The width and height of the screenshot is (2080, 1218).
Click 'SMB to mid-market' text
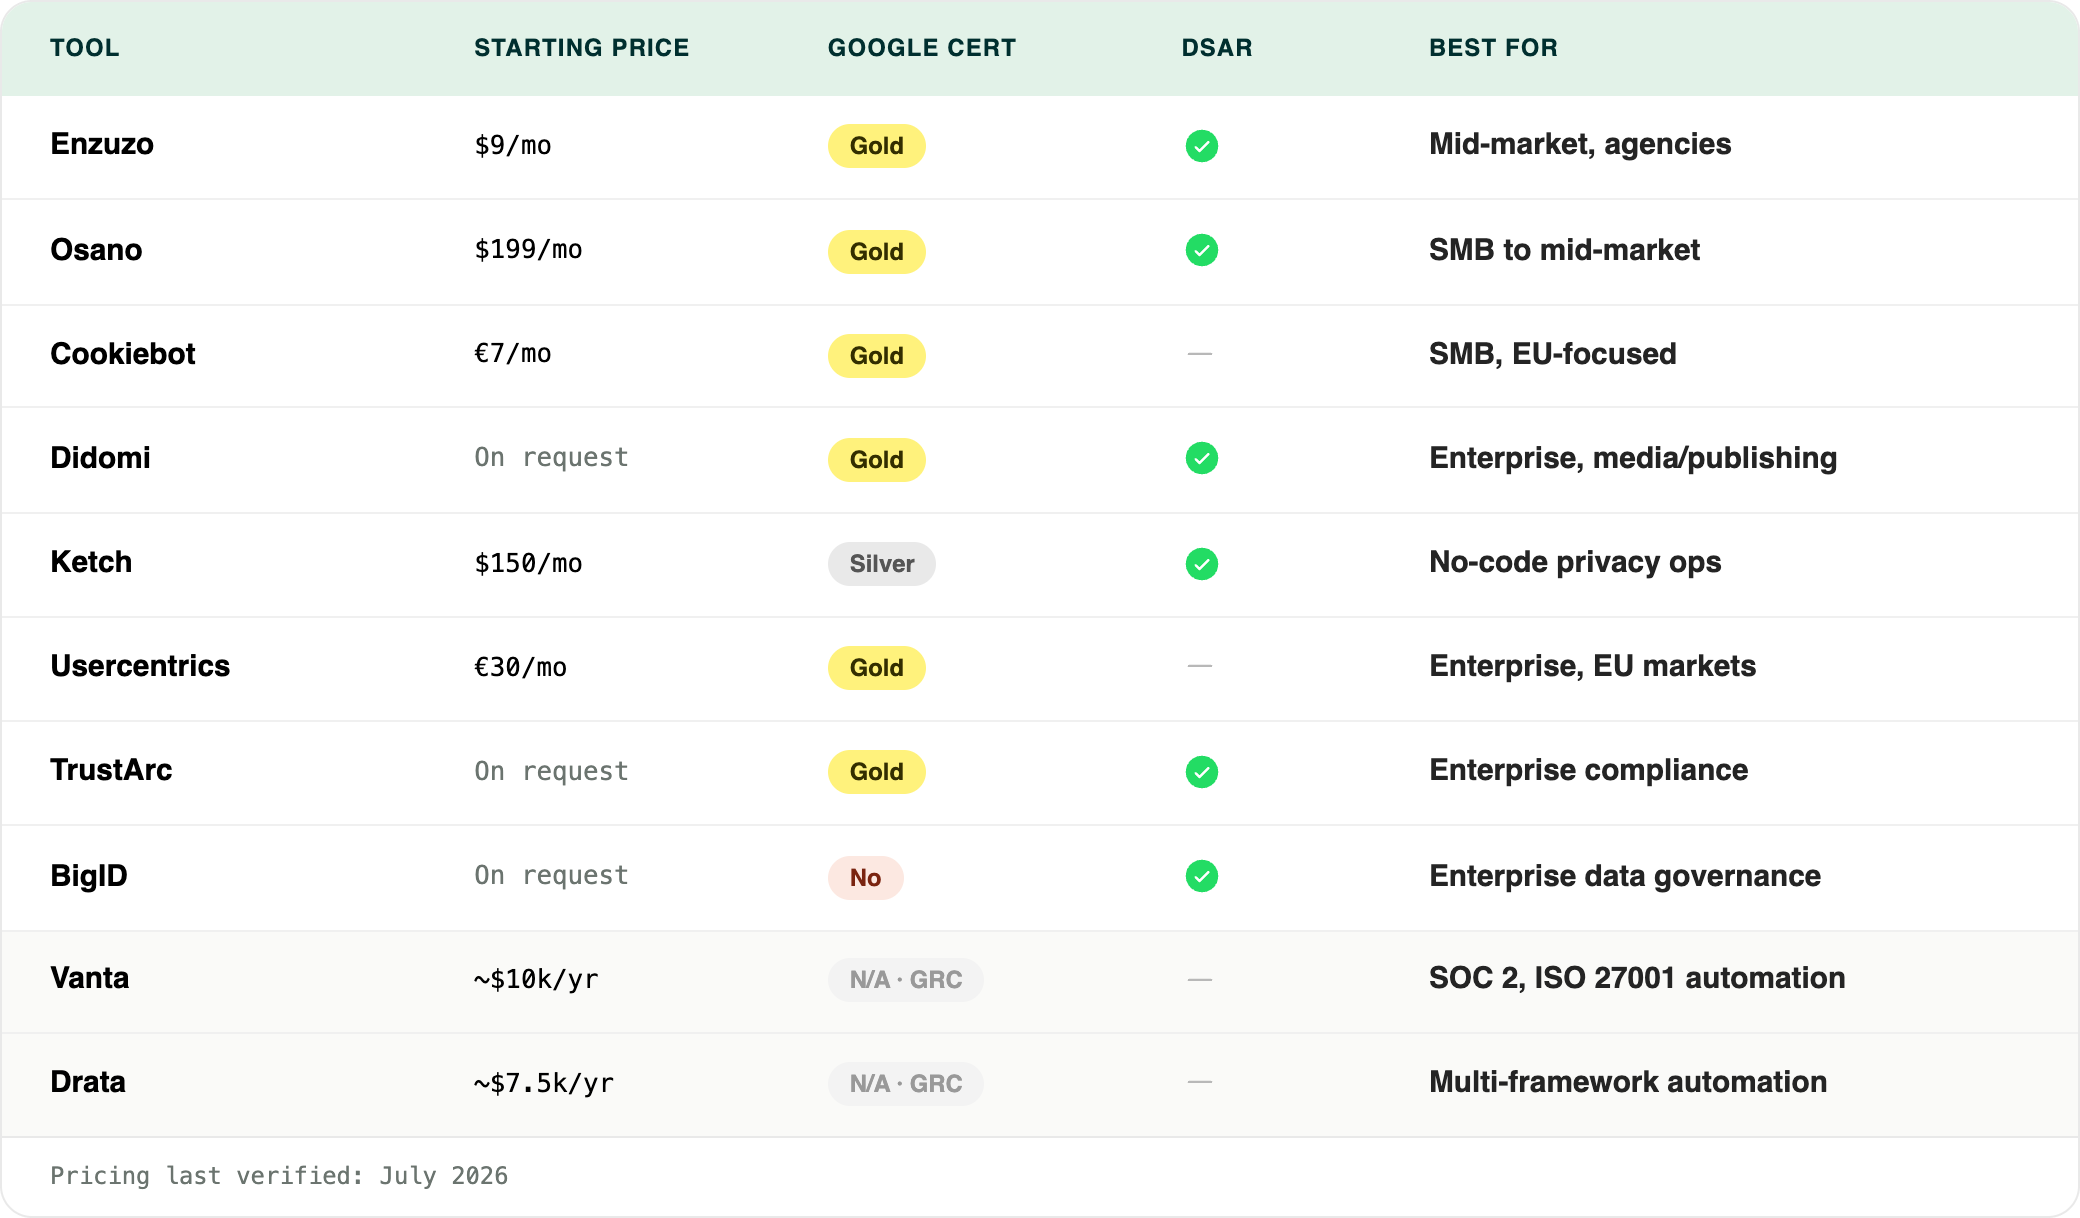pos(1564,250)
